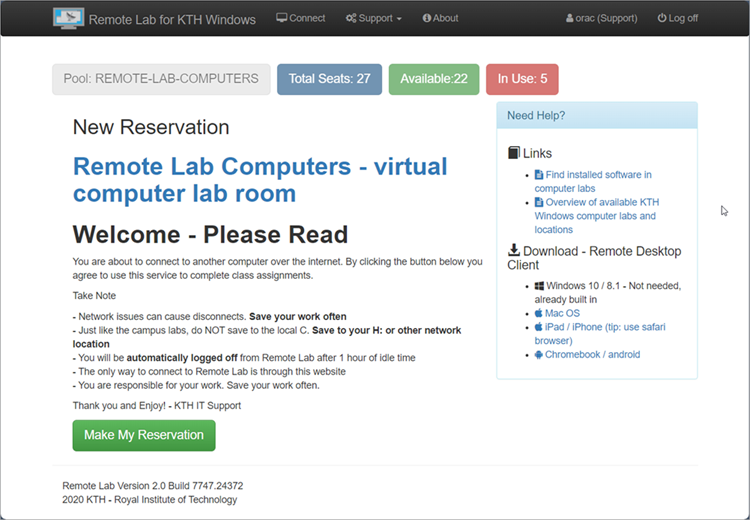
Task: Go to the About page
Action: click(440, 18)
